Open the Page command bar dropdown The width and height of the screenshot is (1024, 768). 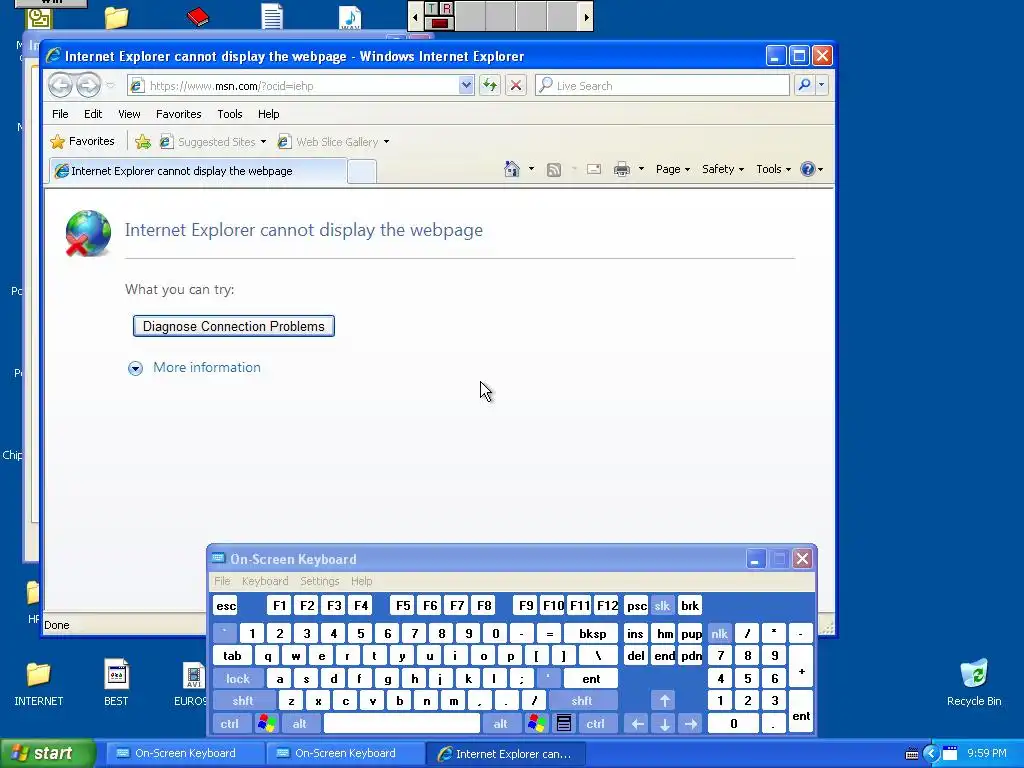(x=673, y=169)
